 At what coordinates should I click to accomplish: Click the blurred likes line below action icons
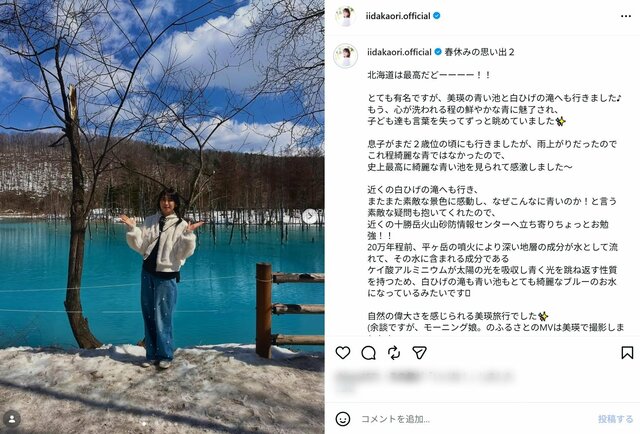pyautogui.click(x=424, y=376)
